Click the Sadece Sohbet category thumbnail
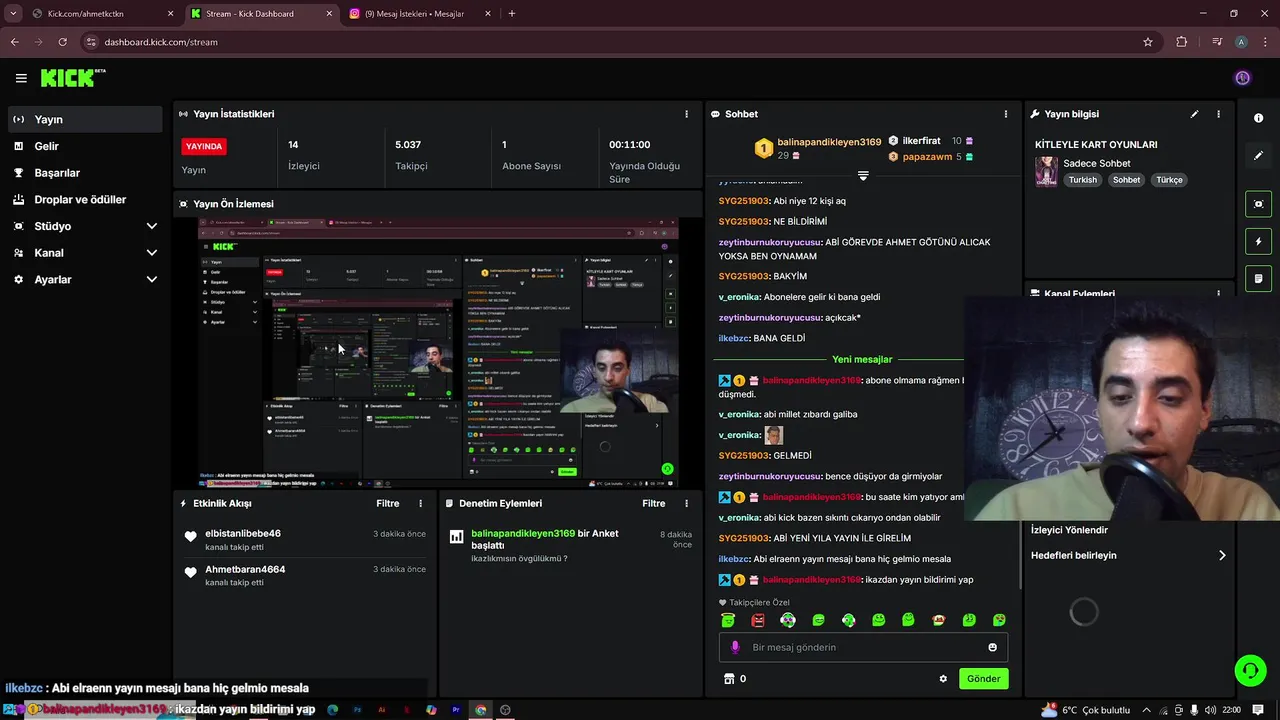 pyautogui.click(x=1046, y=171)
